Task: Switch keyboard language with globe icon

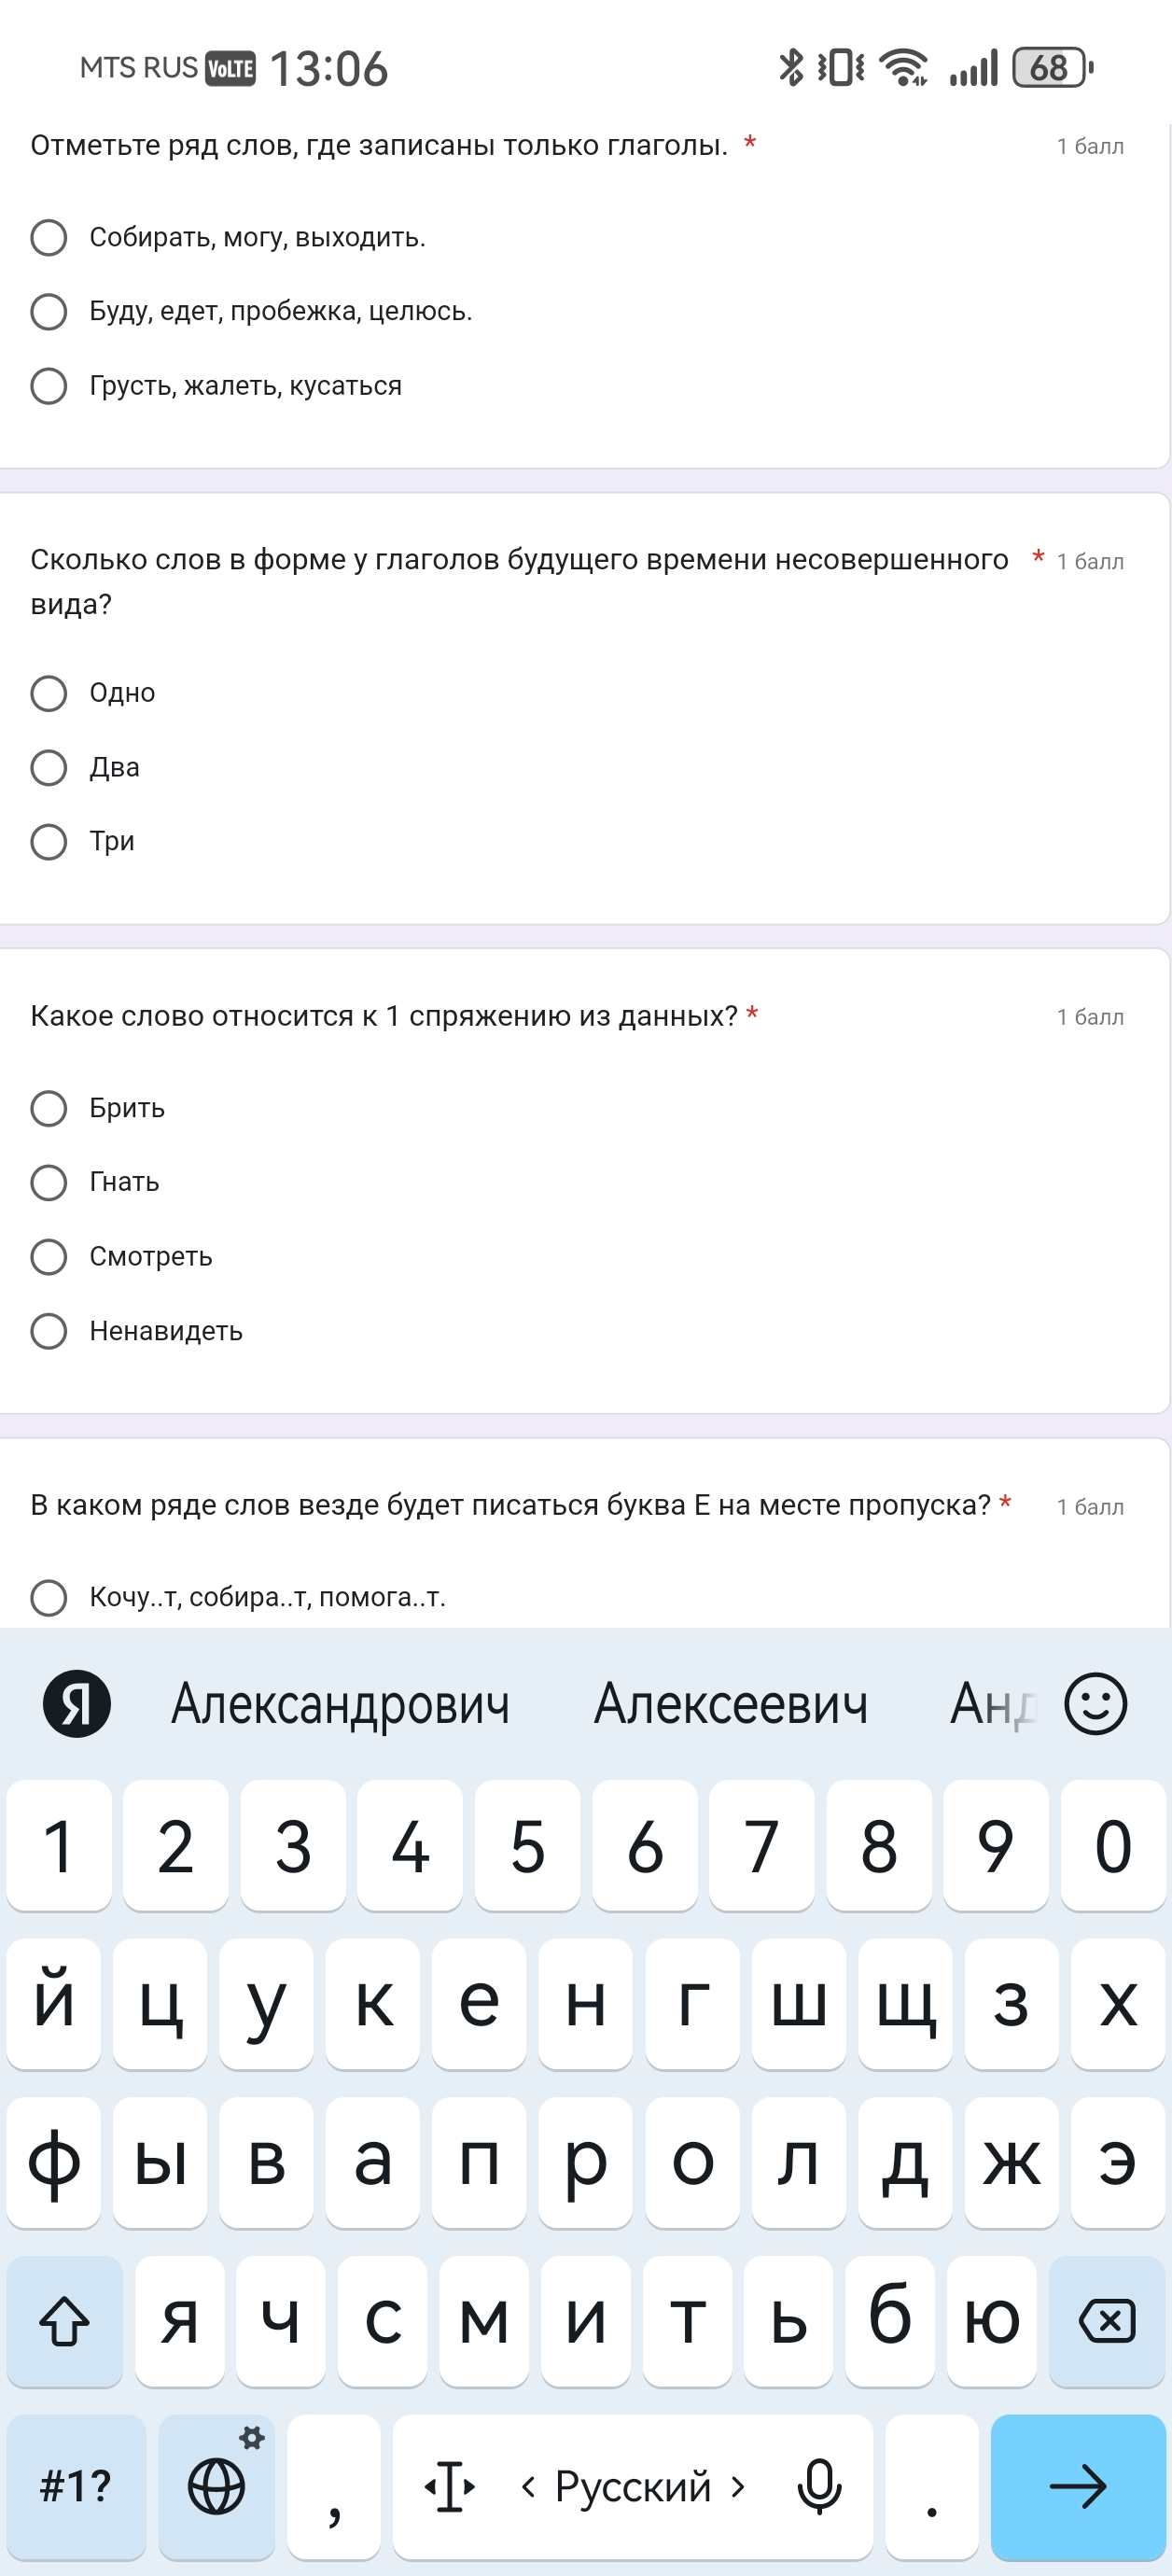Action: click(x=216, y=2486)
